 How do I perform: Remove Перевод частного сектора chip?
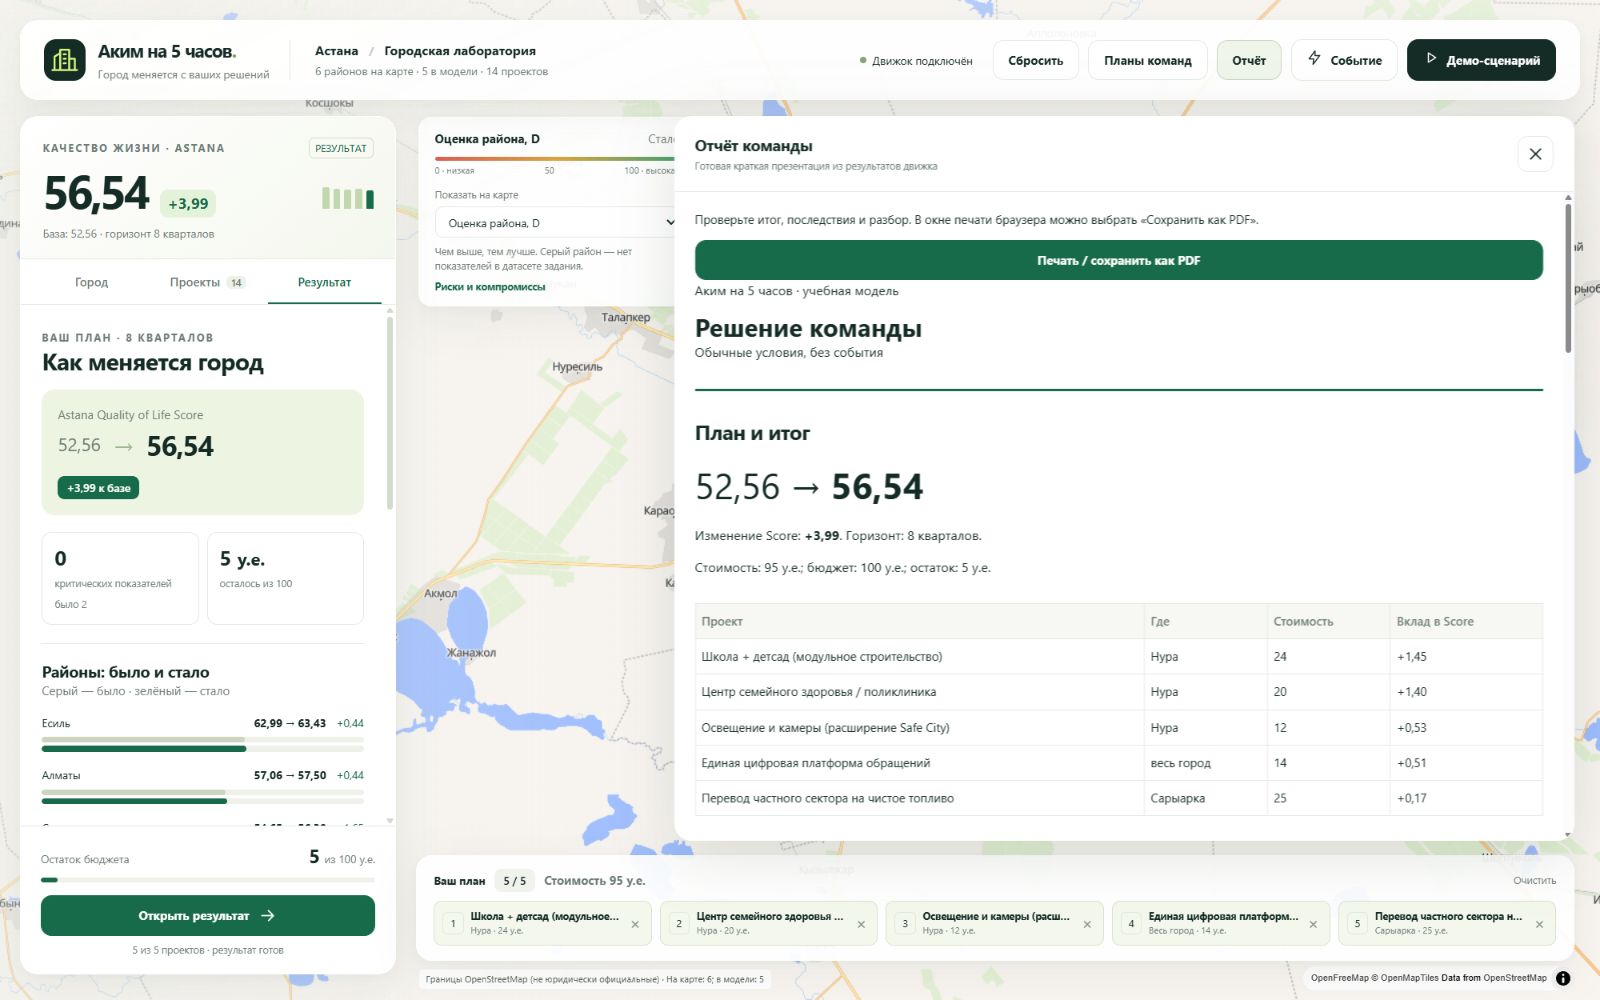(x=1539, y=924)
